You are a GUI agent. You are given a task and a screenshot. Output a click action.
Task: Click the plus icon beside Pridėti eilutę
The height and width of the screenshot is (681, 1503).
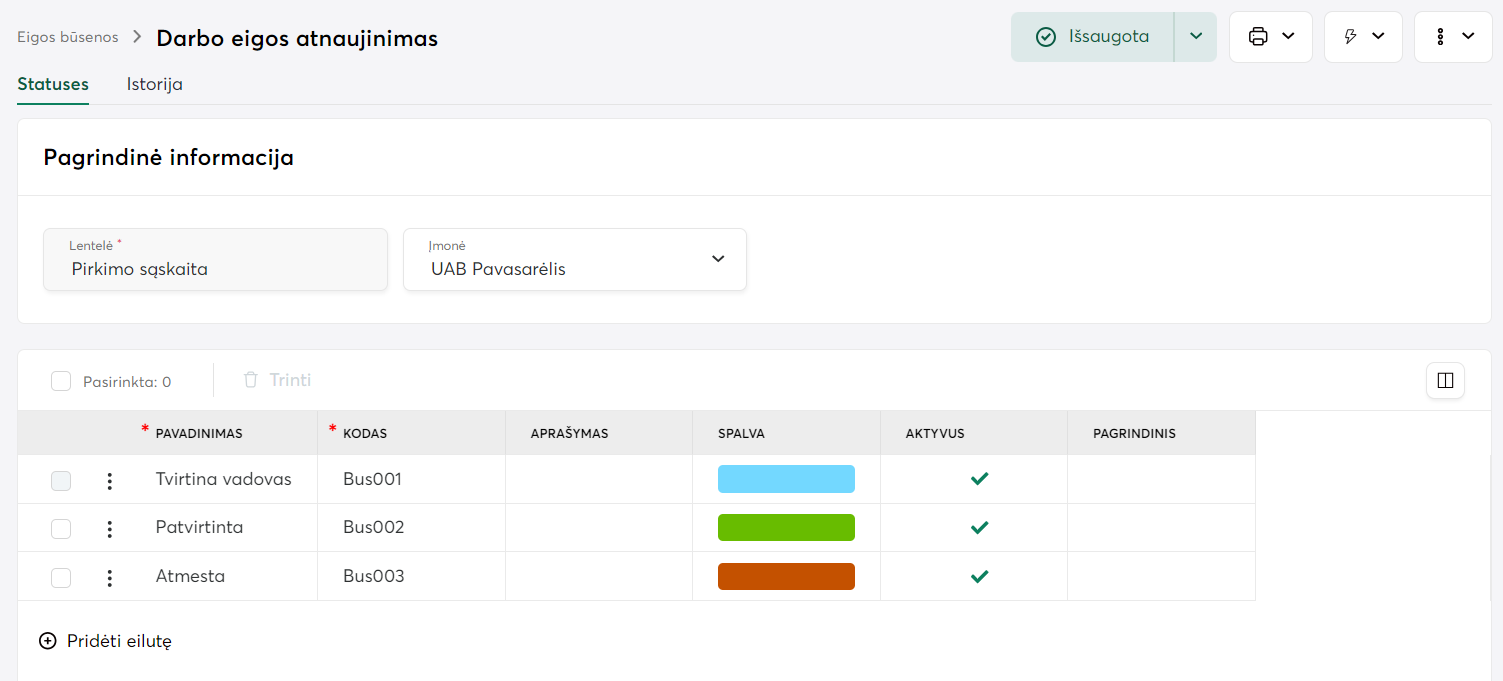coord(48,642)
